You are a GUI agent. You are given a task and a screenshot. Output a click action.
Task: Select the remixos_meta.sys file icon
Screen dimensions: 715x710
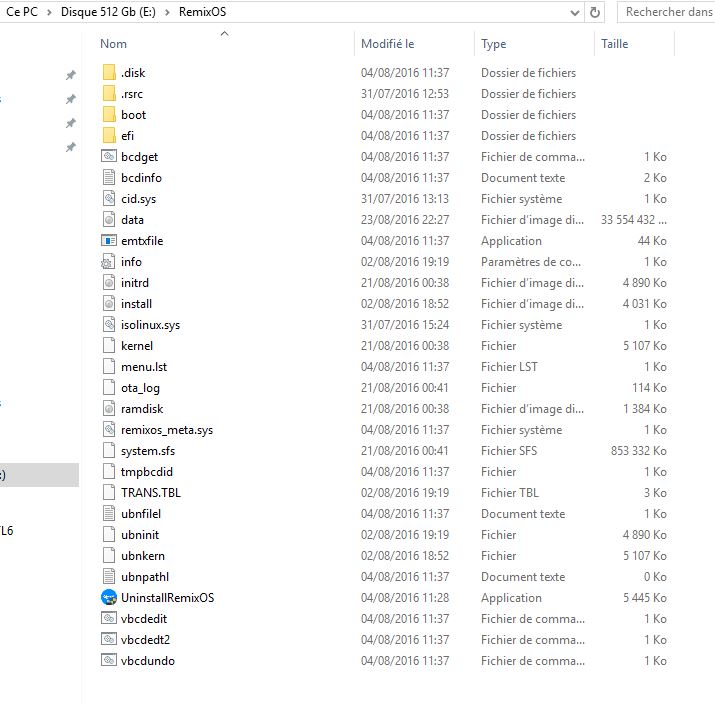pyautogui.click(x=109, y=429)
